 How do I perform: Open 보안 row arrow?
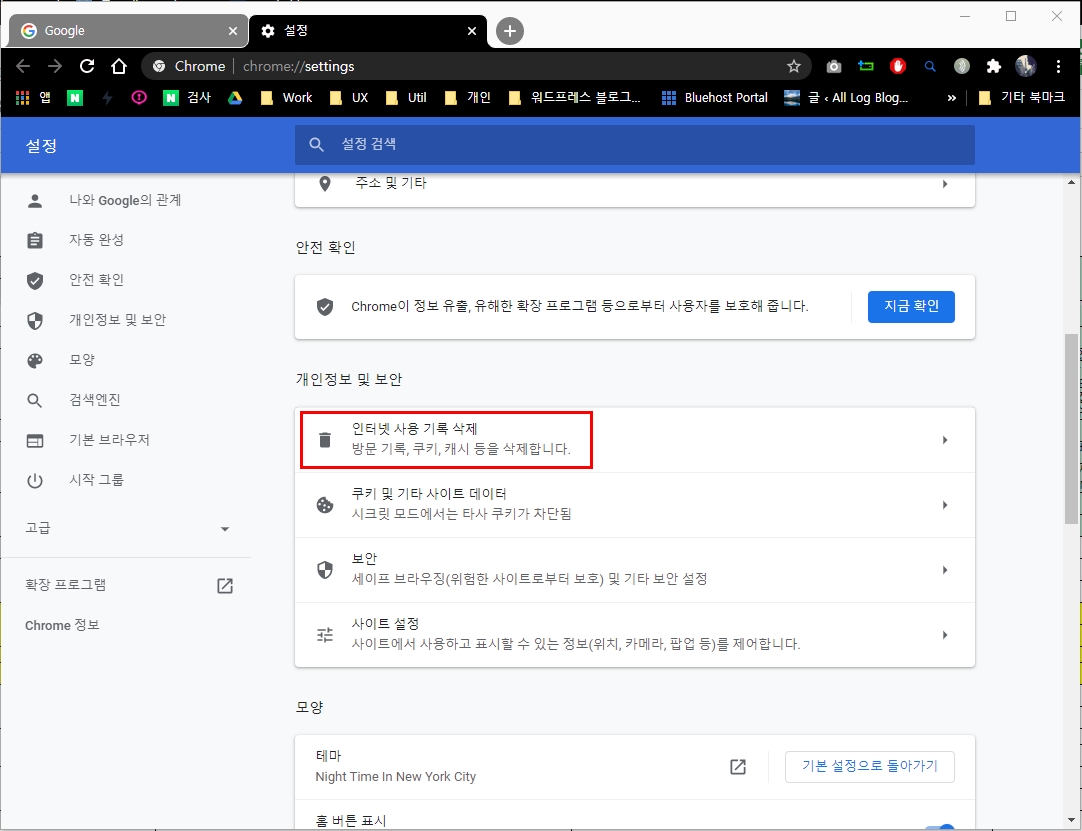945,569
